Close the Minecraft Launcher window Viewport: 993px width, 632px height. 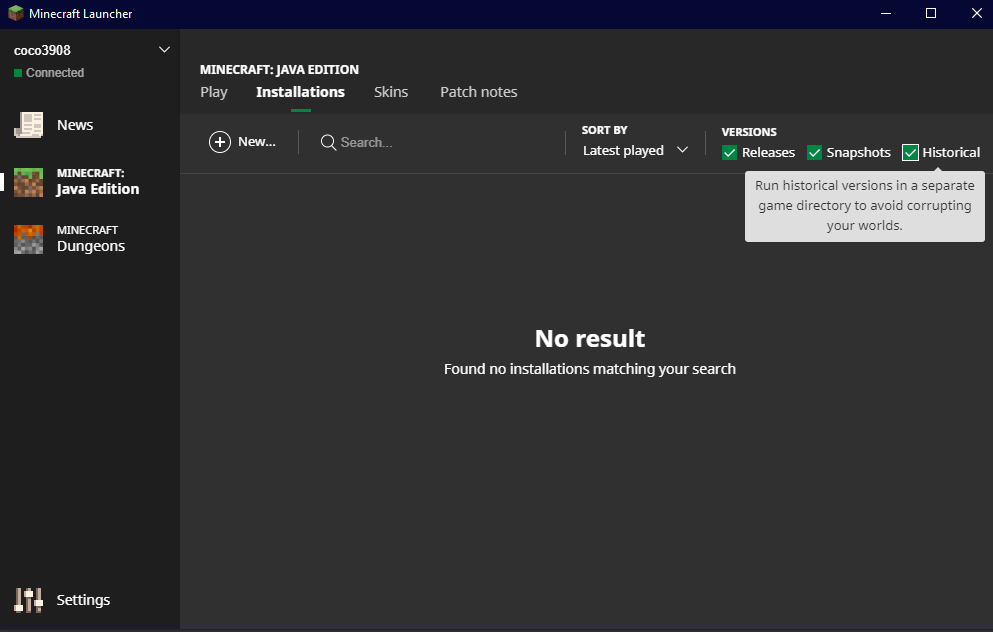977,13
